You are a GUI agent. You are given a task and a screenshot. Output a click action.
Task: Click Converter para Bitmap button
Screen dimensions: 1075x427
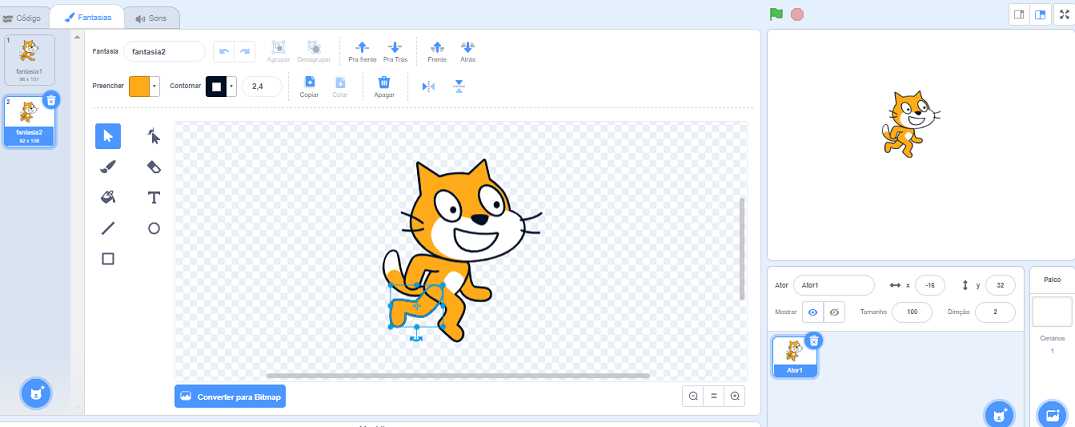(x=230, y=397)
